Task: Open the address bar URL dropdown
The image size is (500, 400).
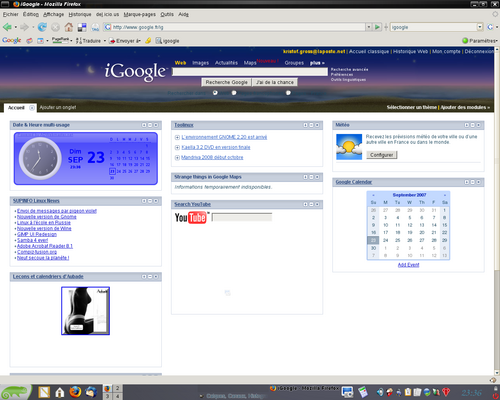Action: 368,27
